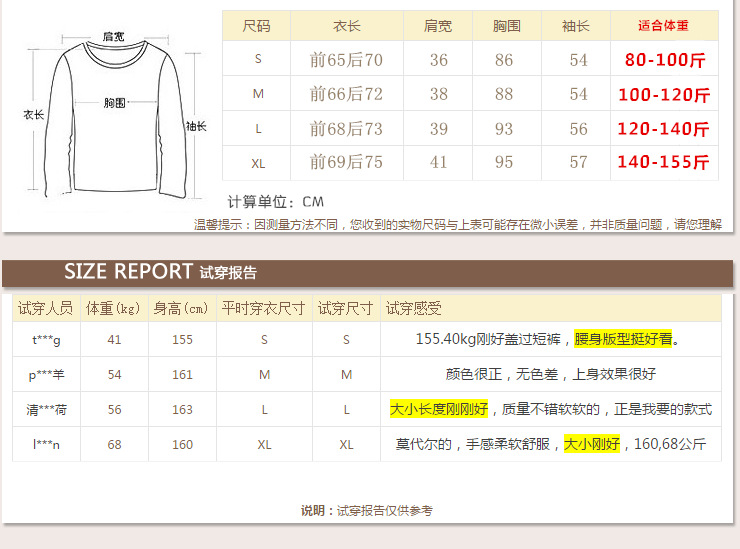
Task: Click the 肩宽 label on the sweater diagram
Action: [114, 37]
